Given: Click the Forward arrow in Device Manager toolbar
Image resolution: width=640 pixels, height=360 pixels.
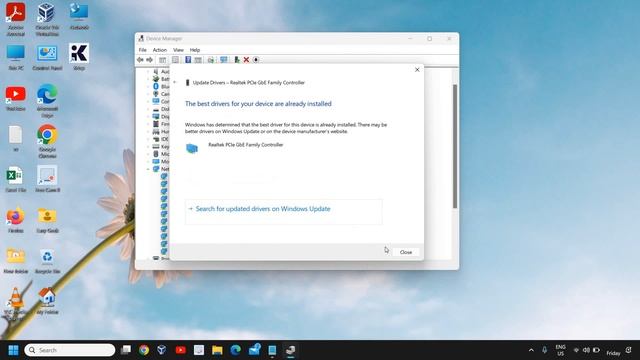Looking at the screenshot, I should point(149,60).
